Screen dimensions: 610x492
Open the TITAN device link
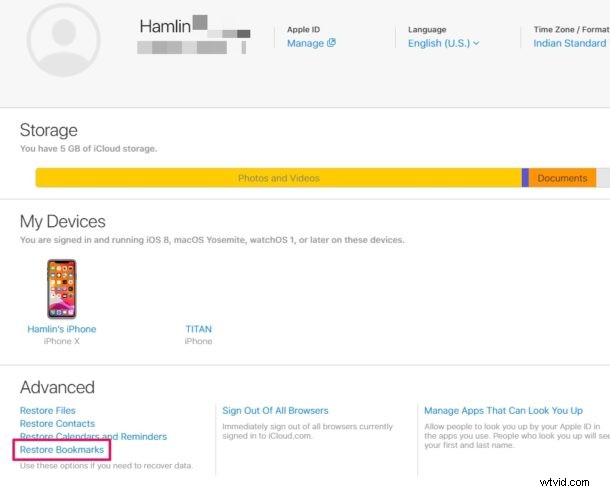(198, 329)
